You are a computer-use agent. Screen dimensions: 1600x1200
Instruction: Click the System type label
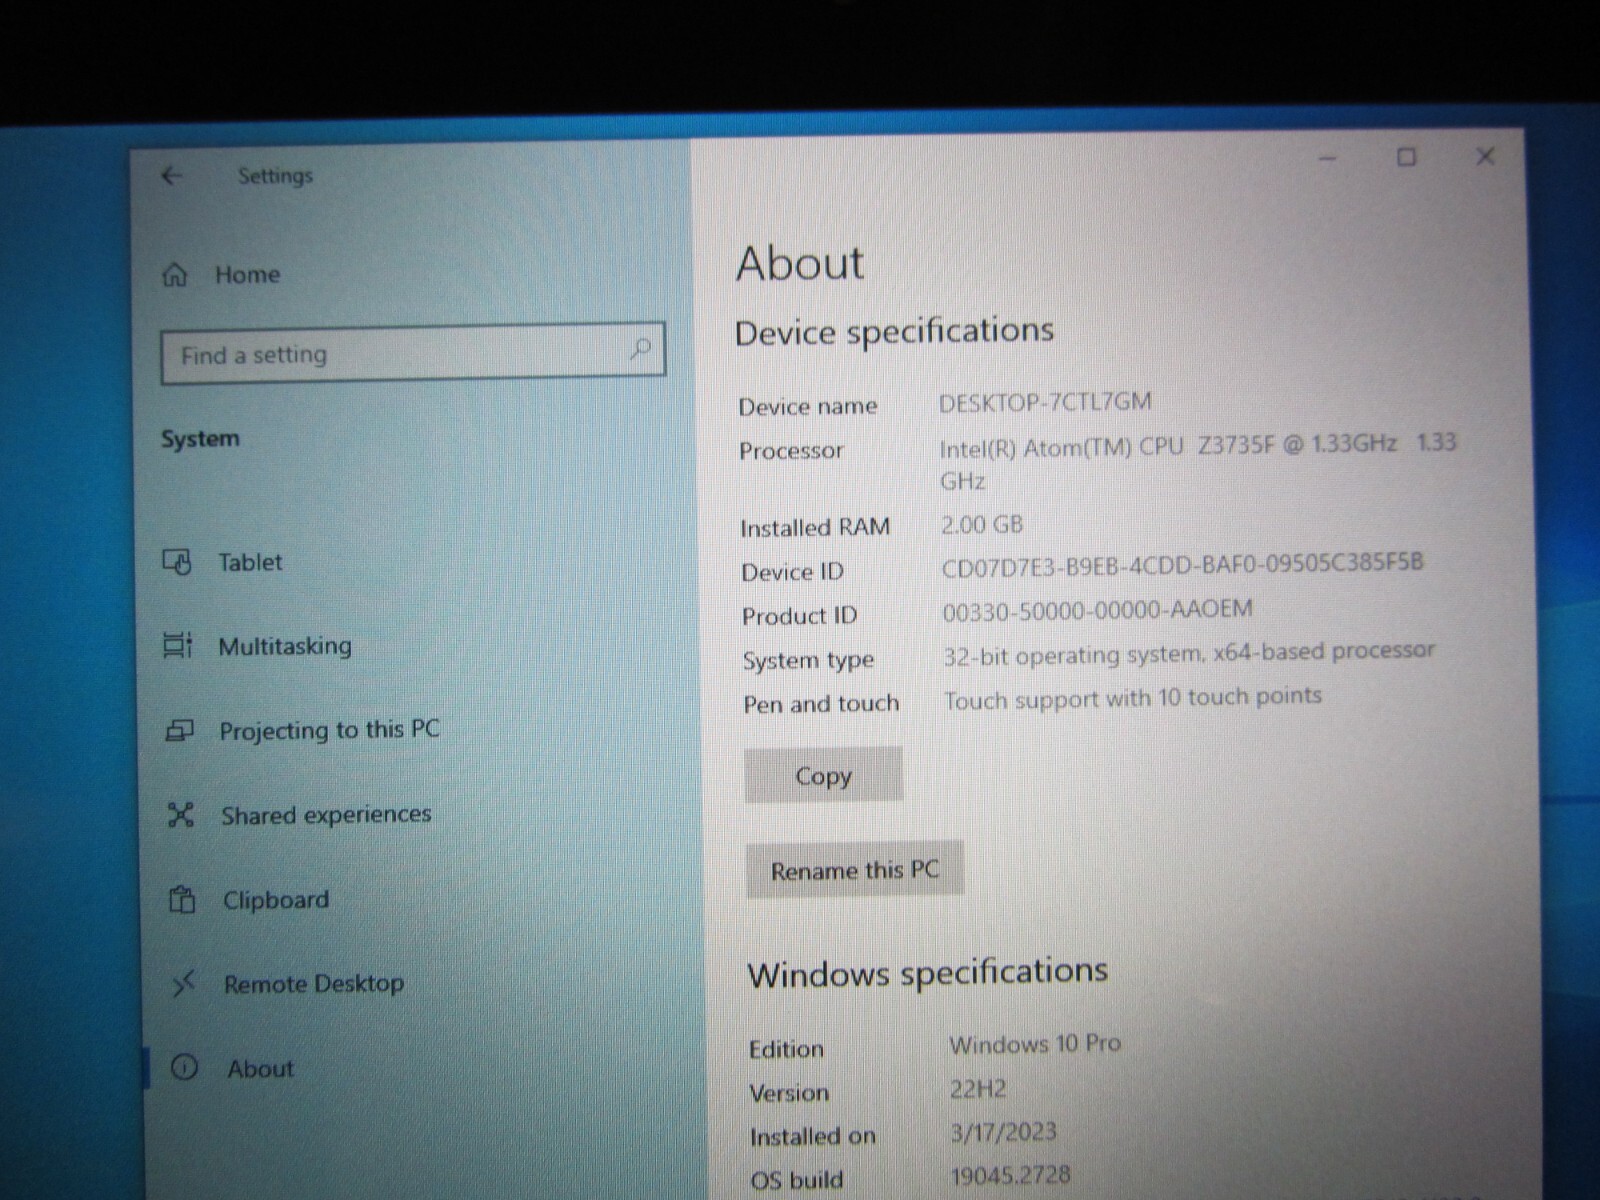[x=808, y=661]
